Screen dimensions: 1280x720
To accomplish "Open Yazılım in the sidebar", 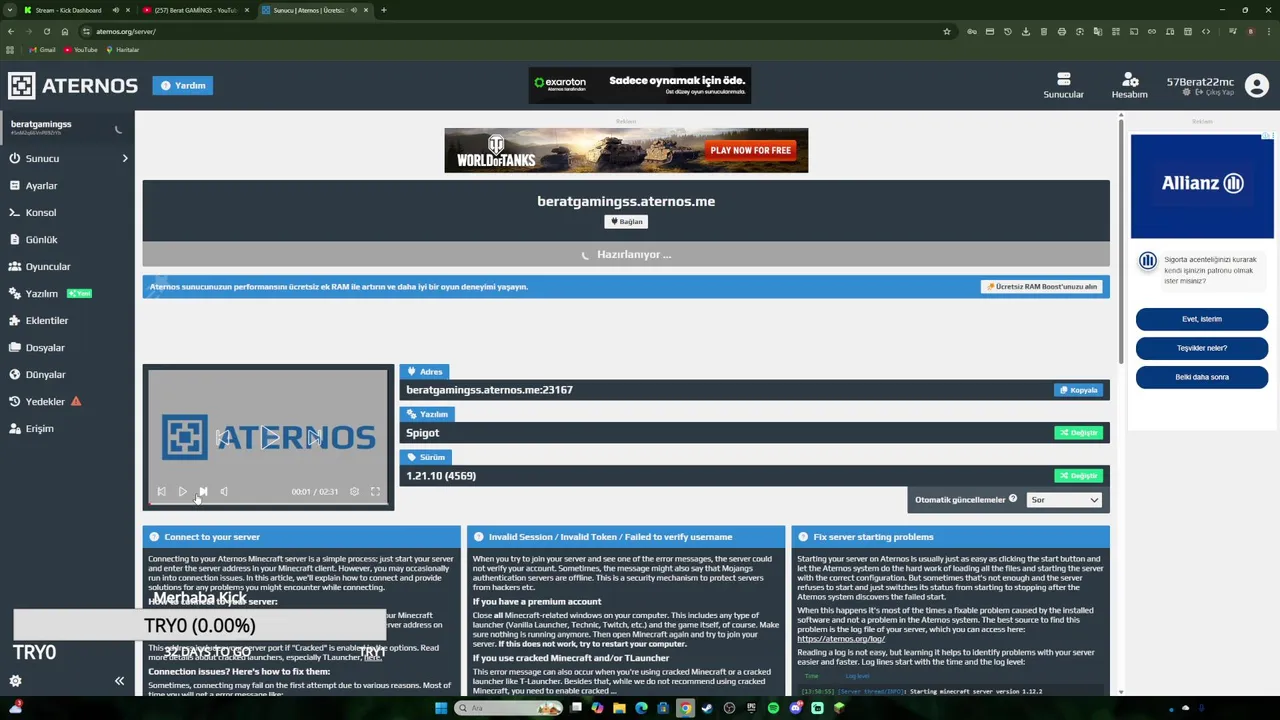I will pyautogui.click(x=42, y=293).
